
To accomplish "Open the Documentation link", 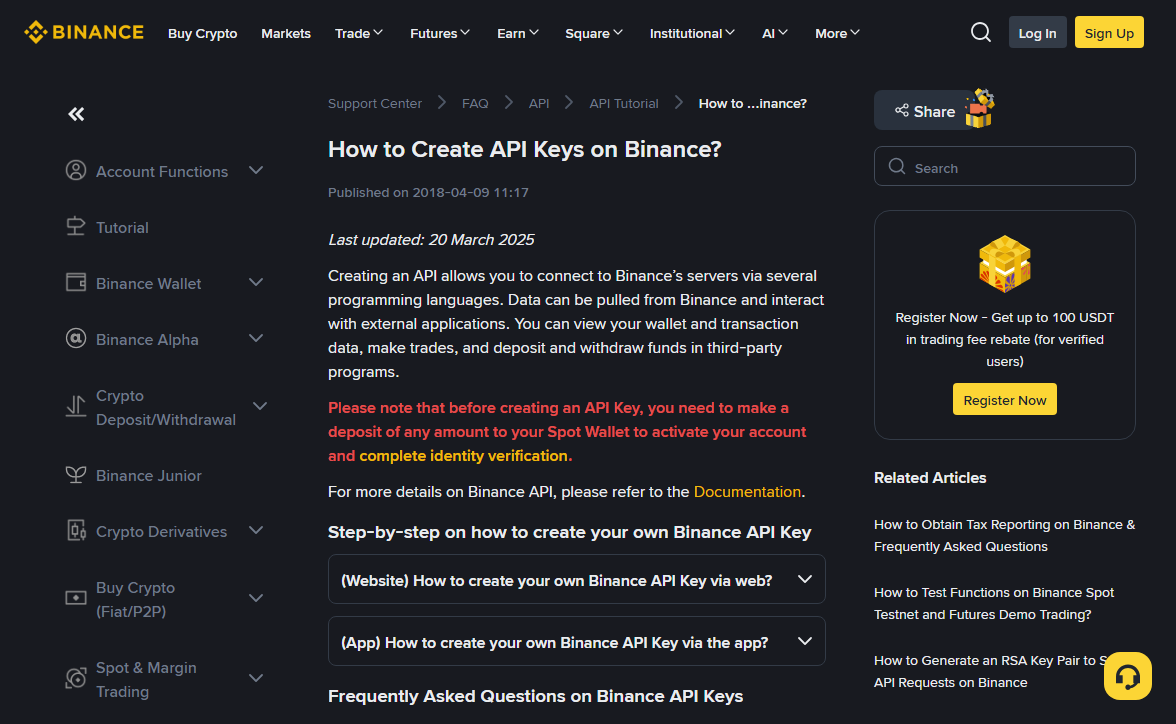I will coord(747,491).
